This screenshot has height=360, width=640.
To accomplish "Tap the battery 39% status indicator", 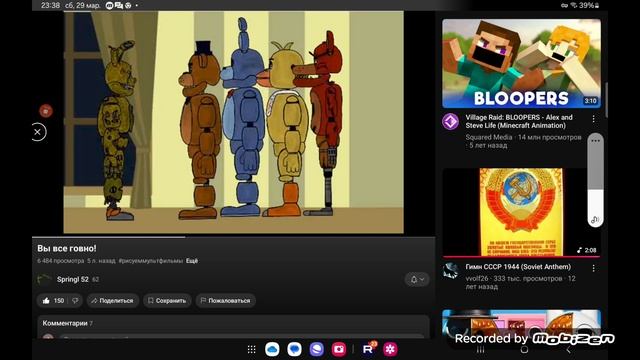I will tap(589, 5).
